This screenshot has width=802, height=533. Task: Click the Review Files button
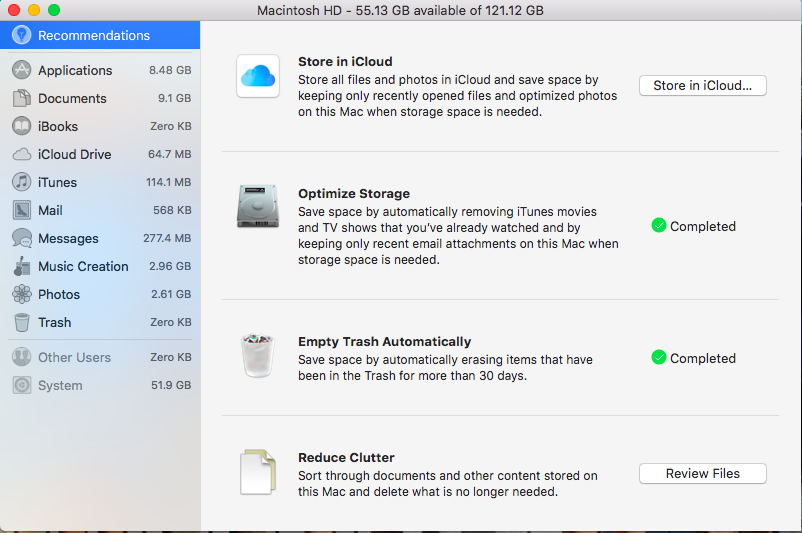click(703, 474)
